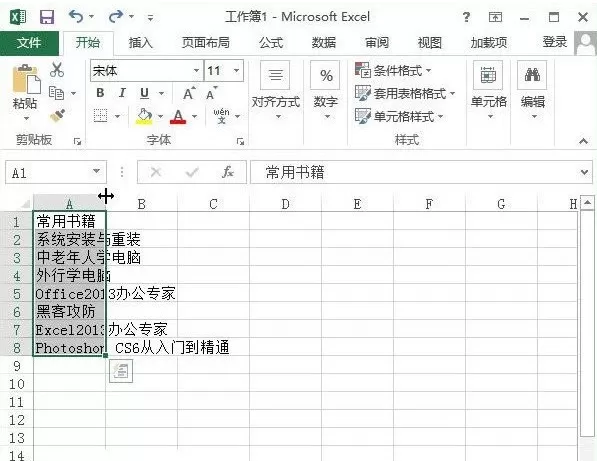Viewport: 597px width, 461px height.
Task: Expand the font color dropdown arrow
Action: tap(195, 116)
